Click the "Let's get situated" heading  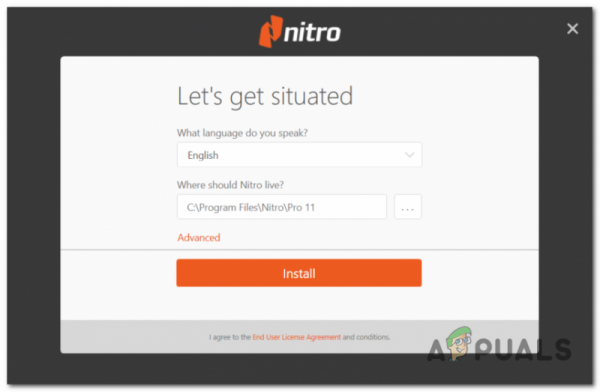[265, 96]
